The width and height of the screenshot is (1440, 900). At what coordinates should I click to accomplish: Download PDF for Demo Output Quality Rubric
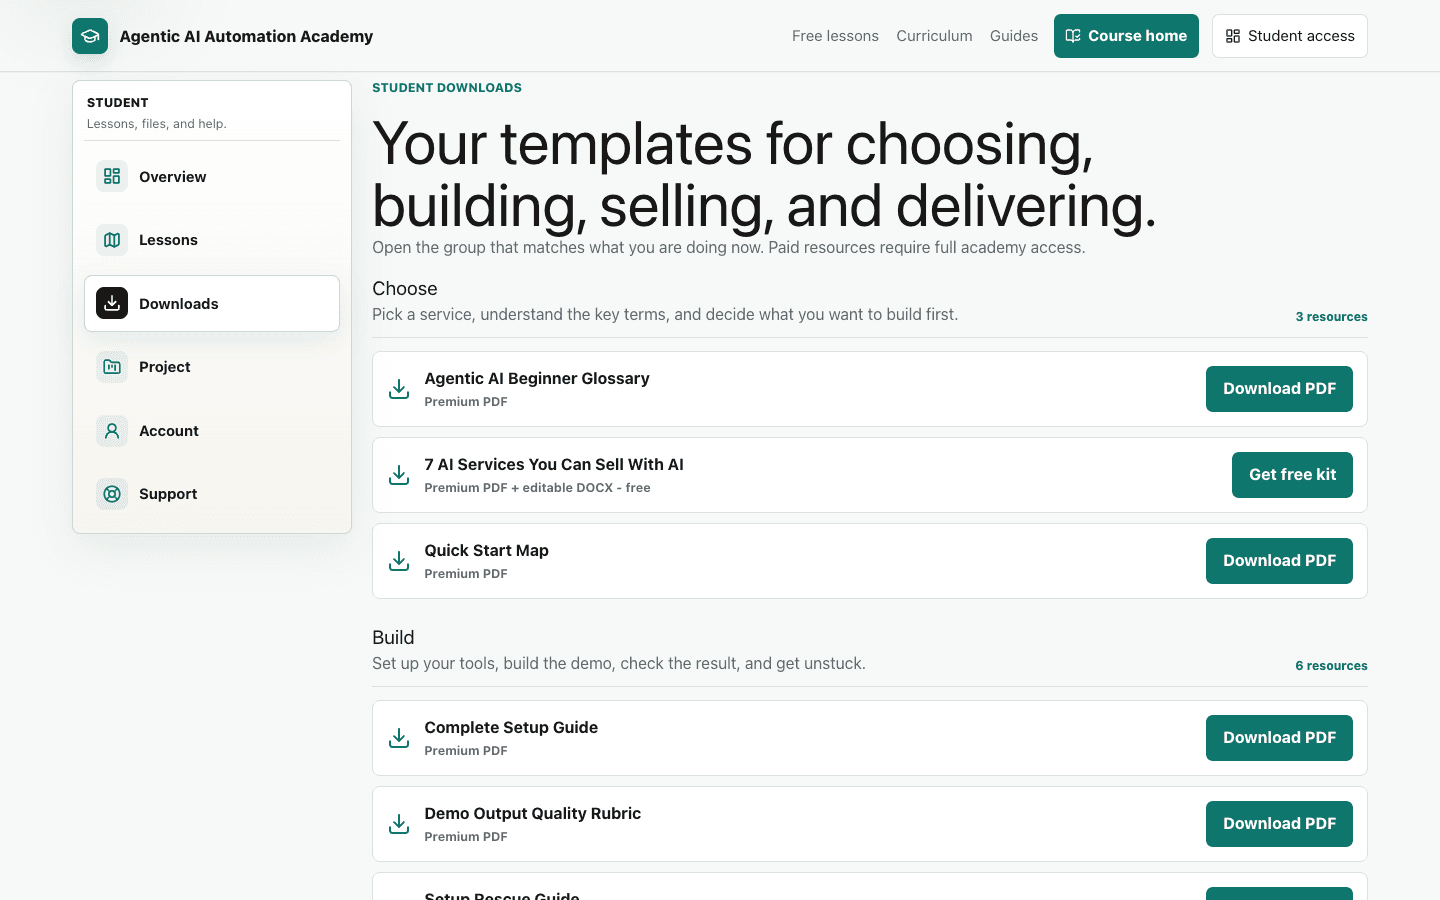[x=1279, y=824]
